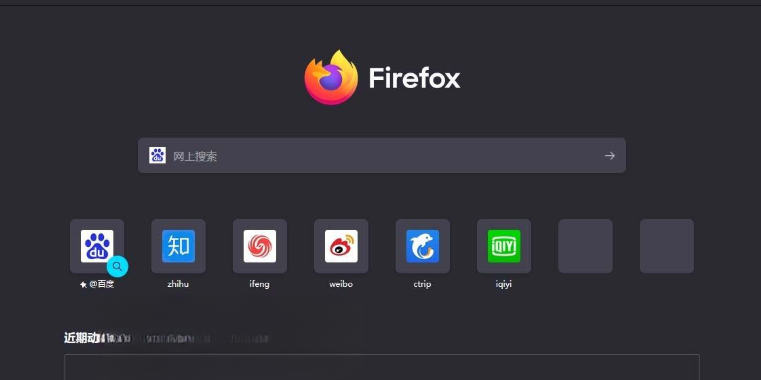Click the weibo label text

click(x=341, y=284)
